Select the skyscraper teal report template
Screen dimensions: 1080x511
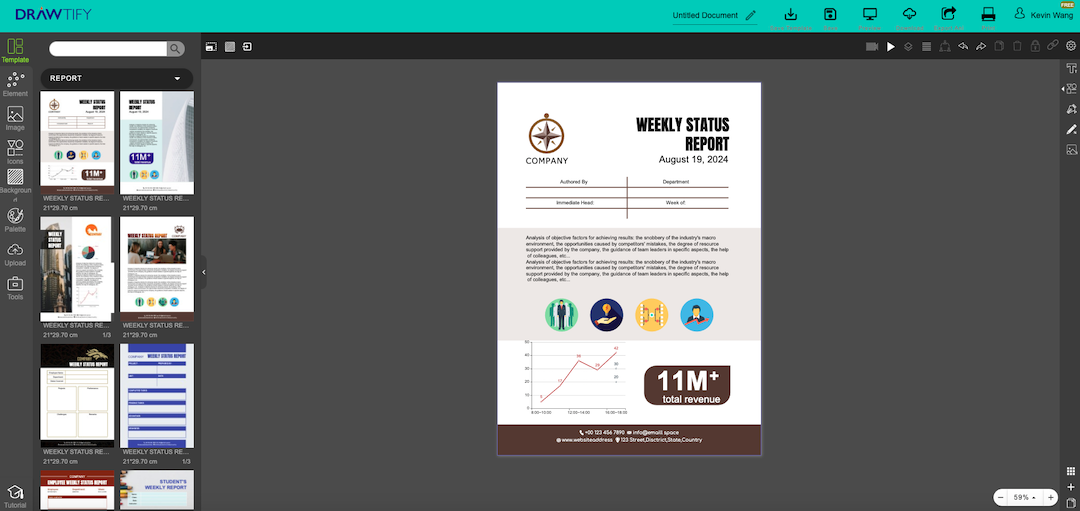(x=157, y=143)
